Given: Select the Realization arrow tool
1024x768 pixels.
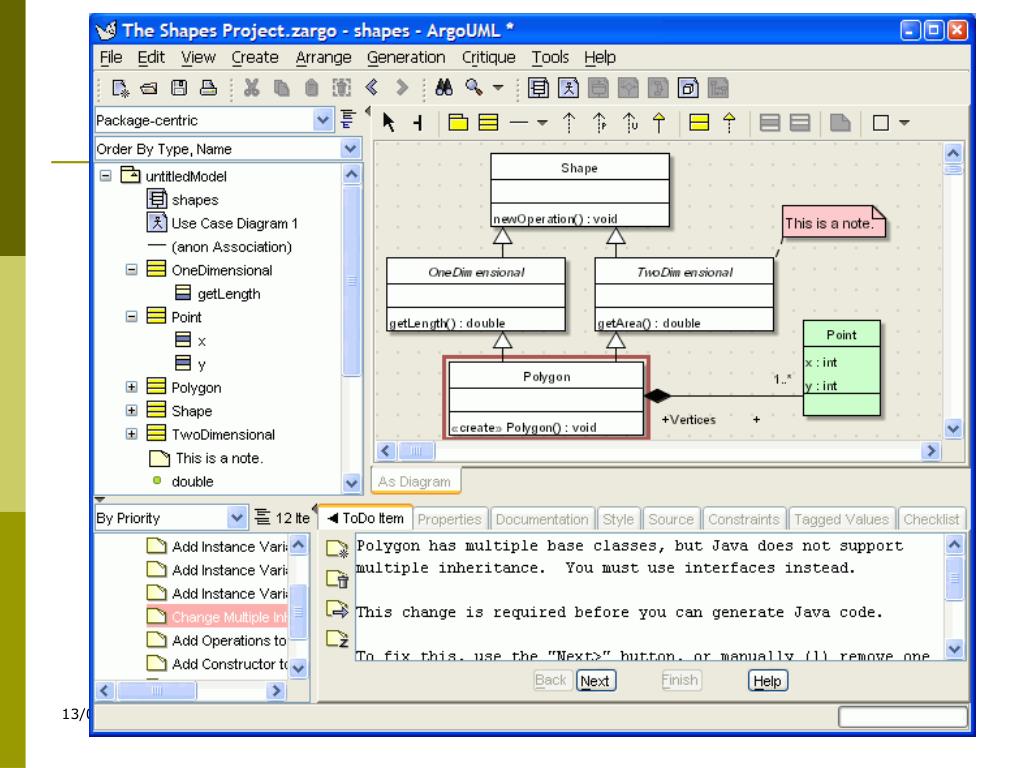Looking at the screenshot, I should click(729, 122).
